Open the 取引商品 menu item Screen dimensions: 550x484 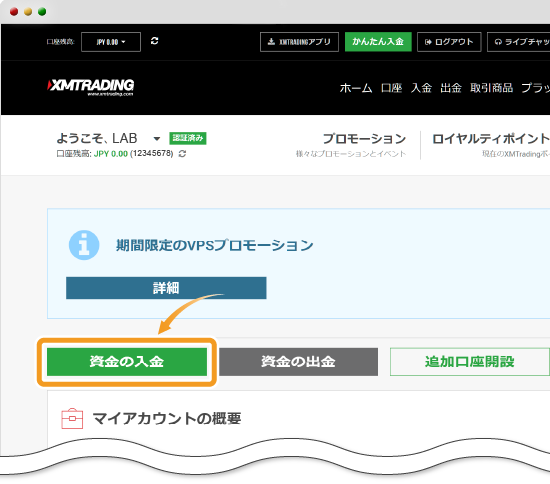tap(492, 88)
